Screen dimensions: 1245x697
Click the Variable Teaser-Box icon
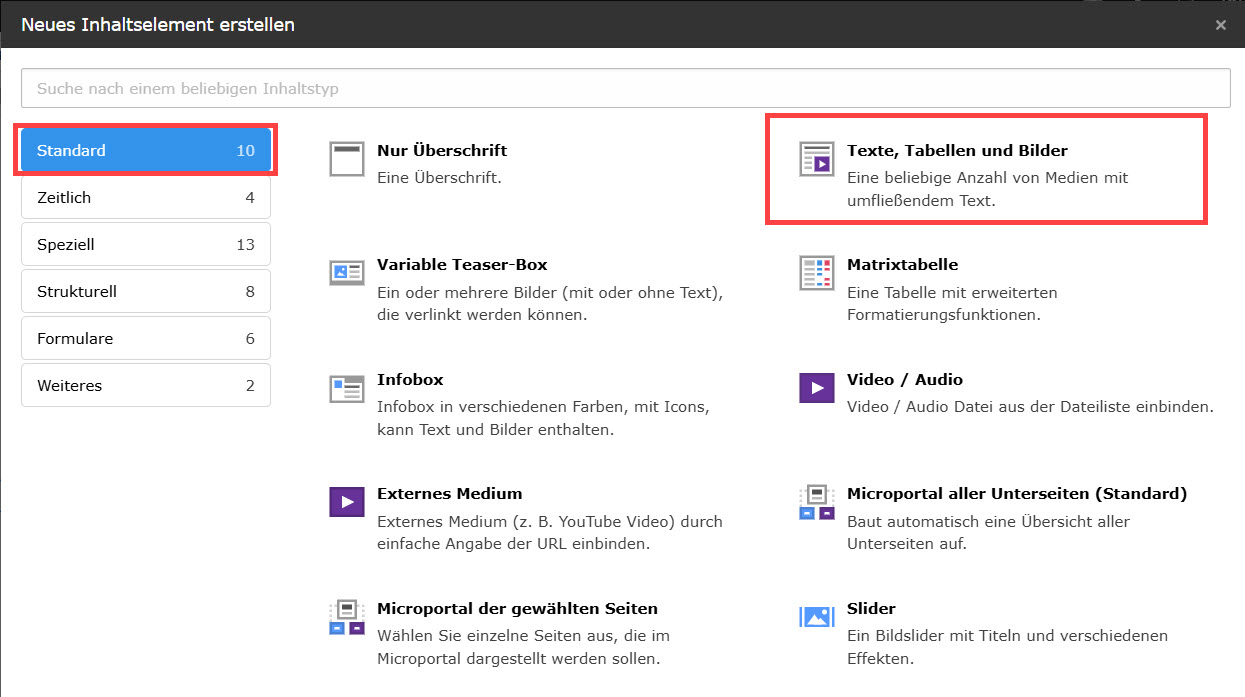(x=346, y=273)
